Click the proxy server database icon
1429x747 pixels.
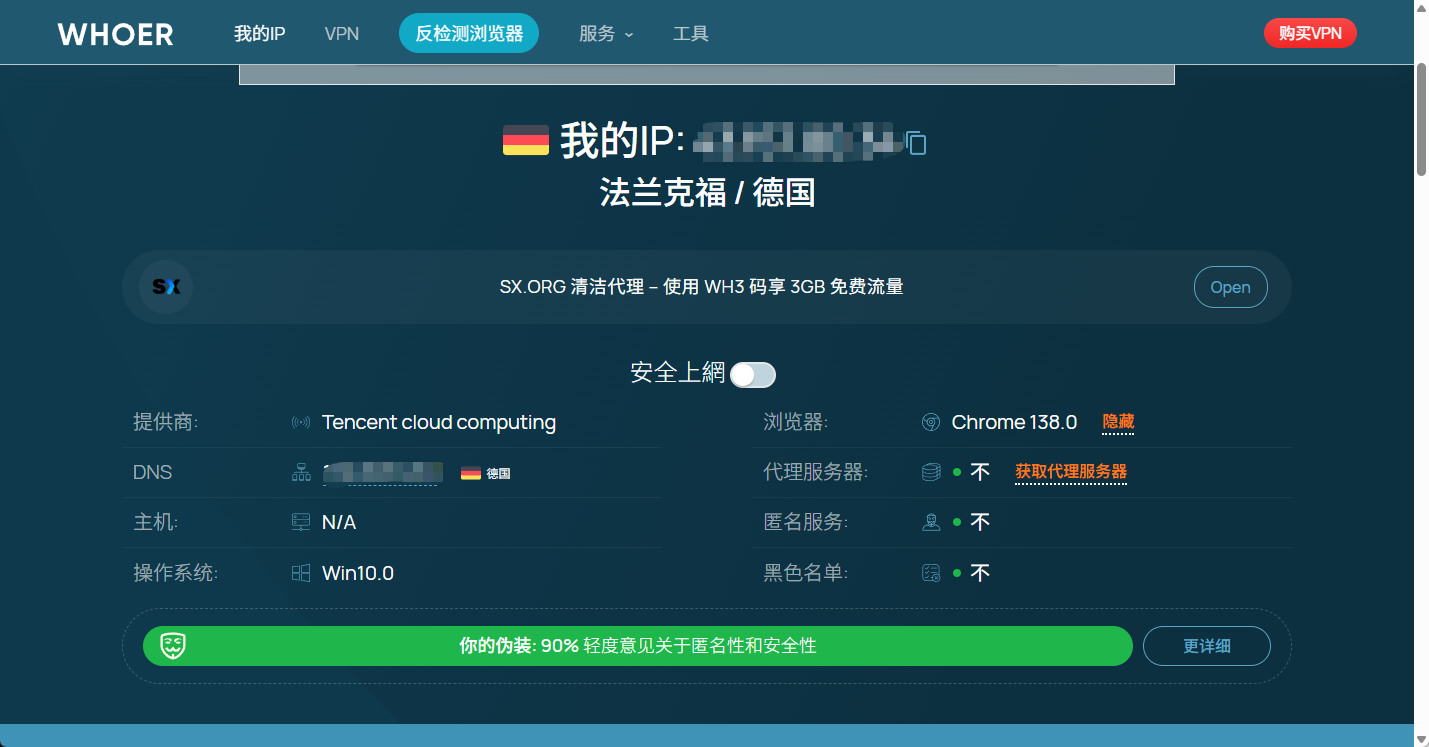[x=931, y=472]
